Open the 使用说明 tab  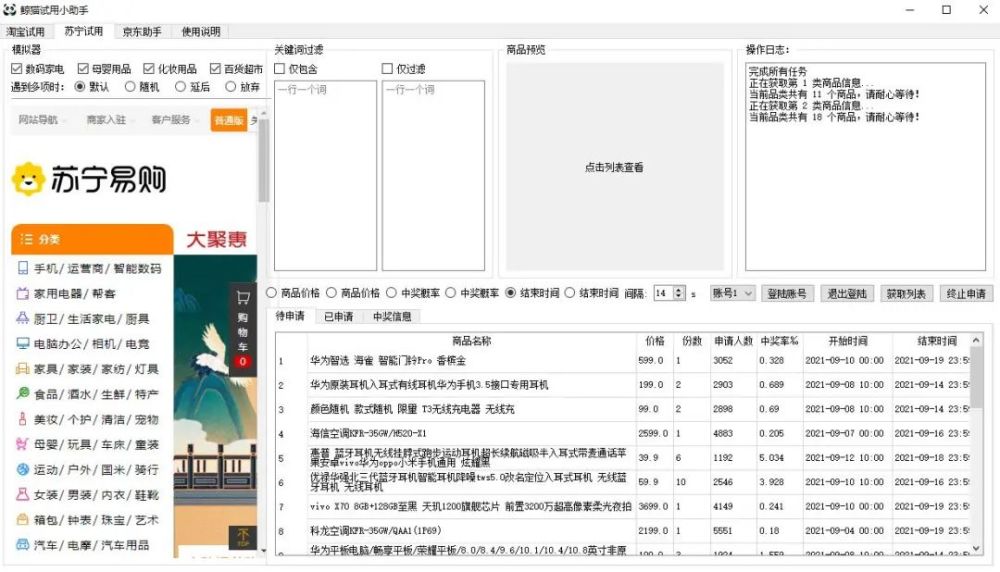pos(201,31)
